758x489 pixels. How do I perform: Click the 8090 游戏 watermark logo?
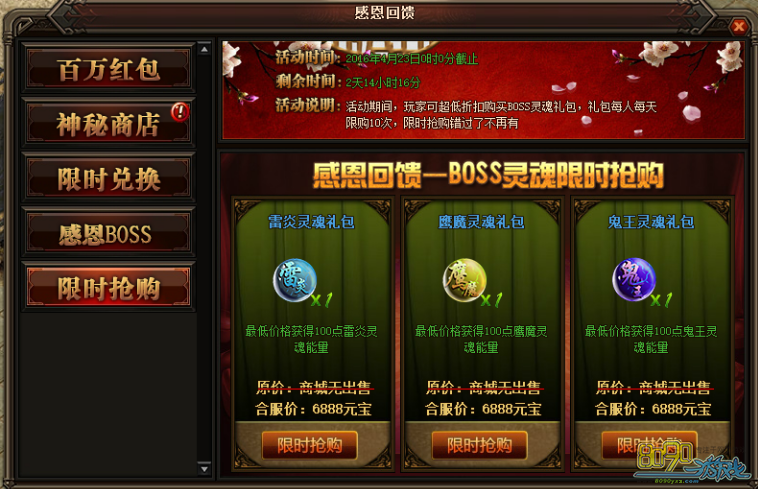692,462
